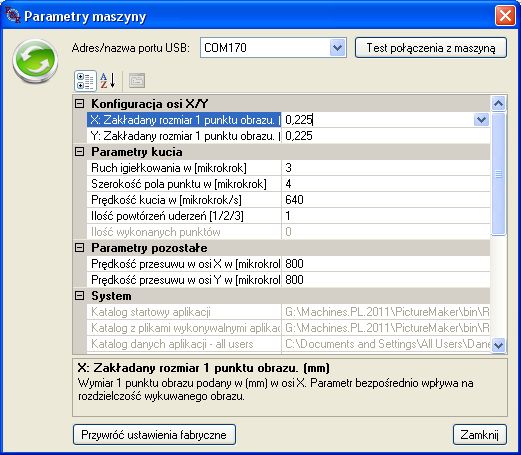Close the Parametry maszyny window
Viewport: 521px width, 455px height.
[505, 16]
